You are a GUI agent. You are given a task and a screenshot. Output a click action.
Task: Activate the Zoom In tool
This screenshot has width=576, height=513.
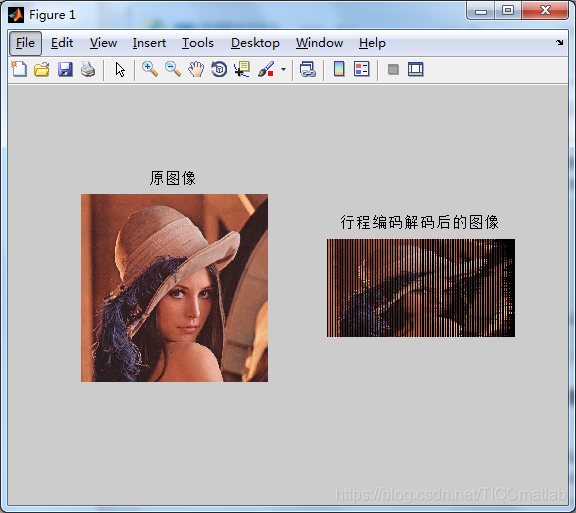click(x=150, y=69)
